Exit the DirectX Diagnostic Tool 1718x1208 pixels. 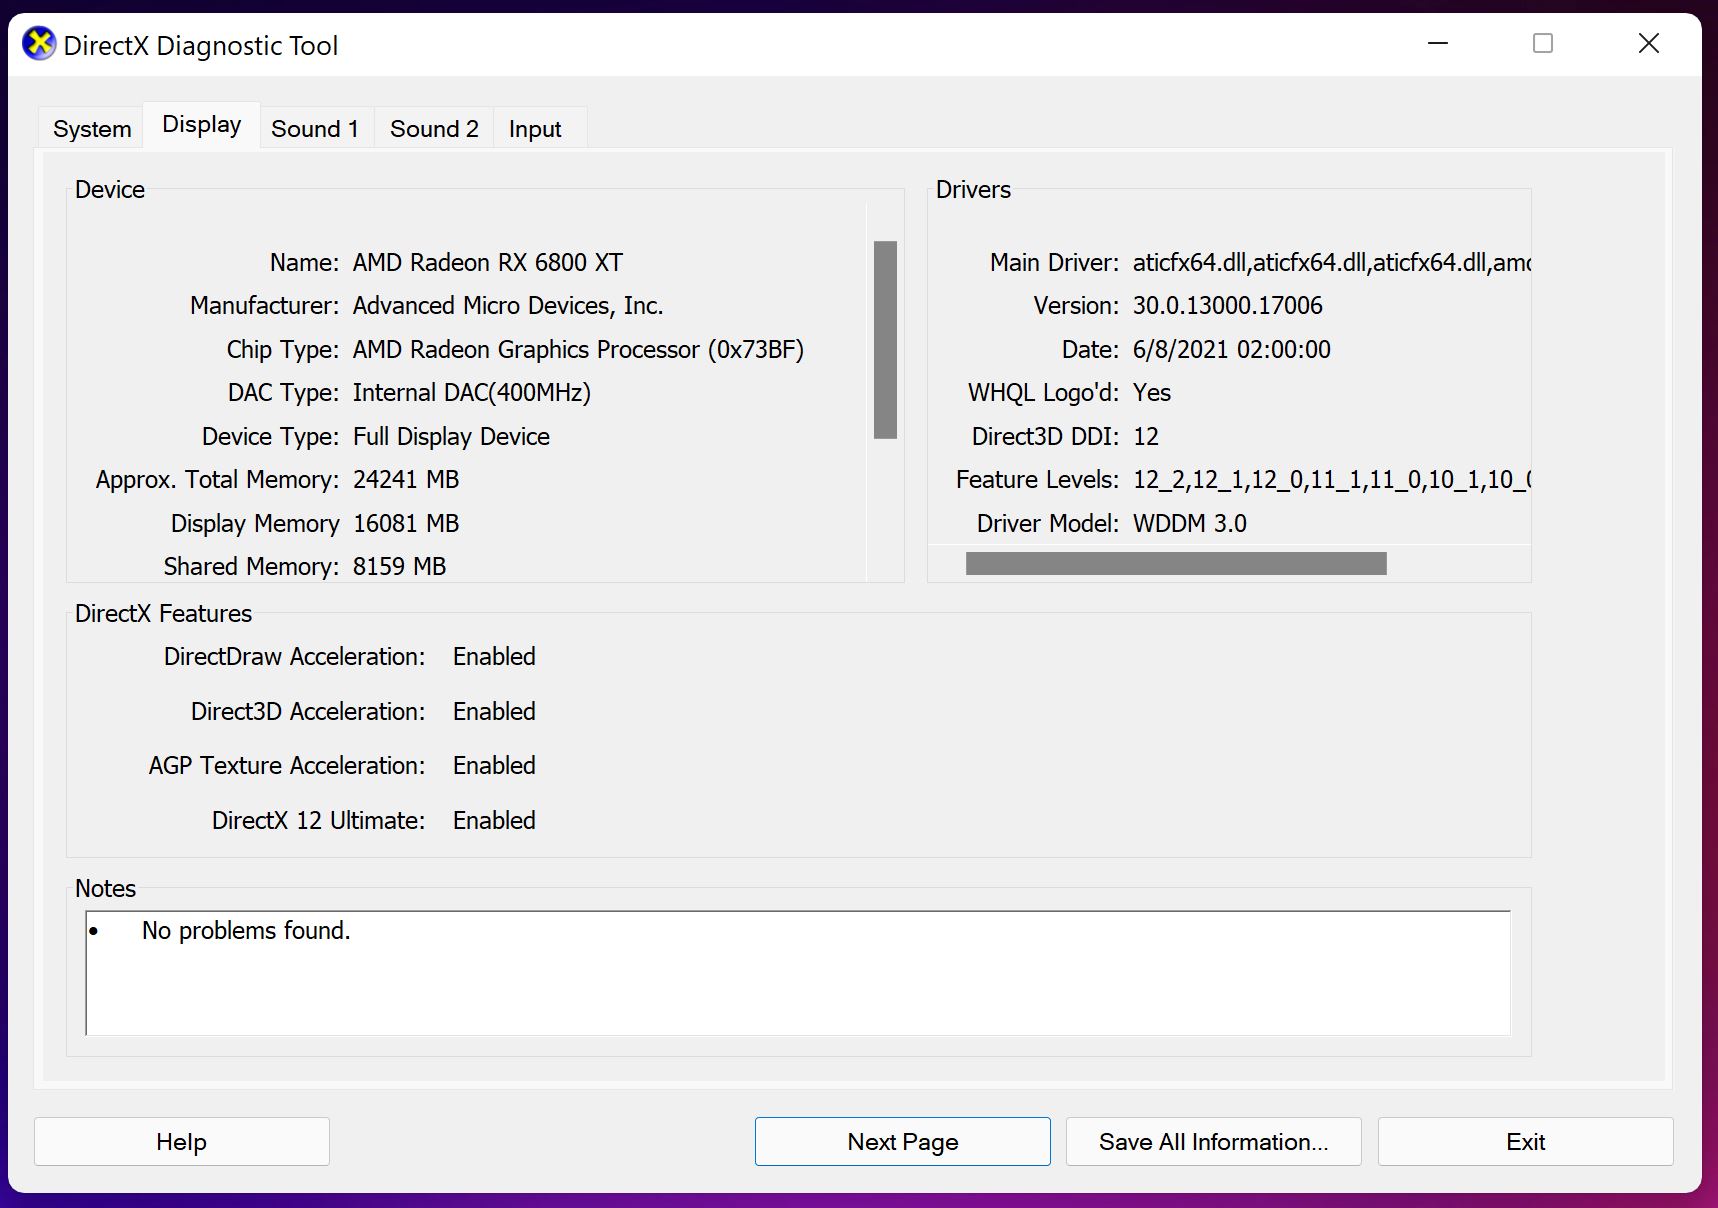coord(1525,1141)
